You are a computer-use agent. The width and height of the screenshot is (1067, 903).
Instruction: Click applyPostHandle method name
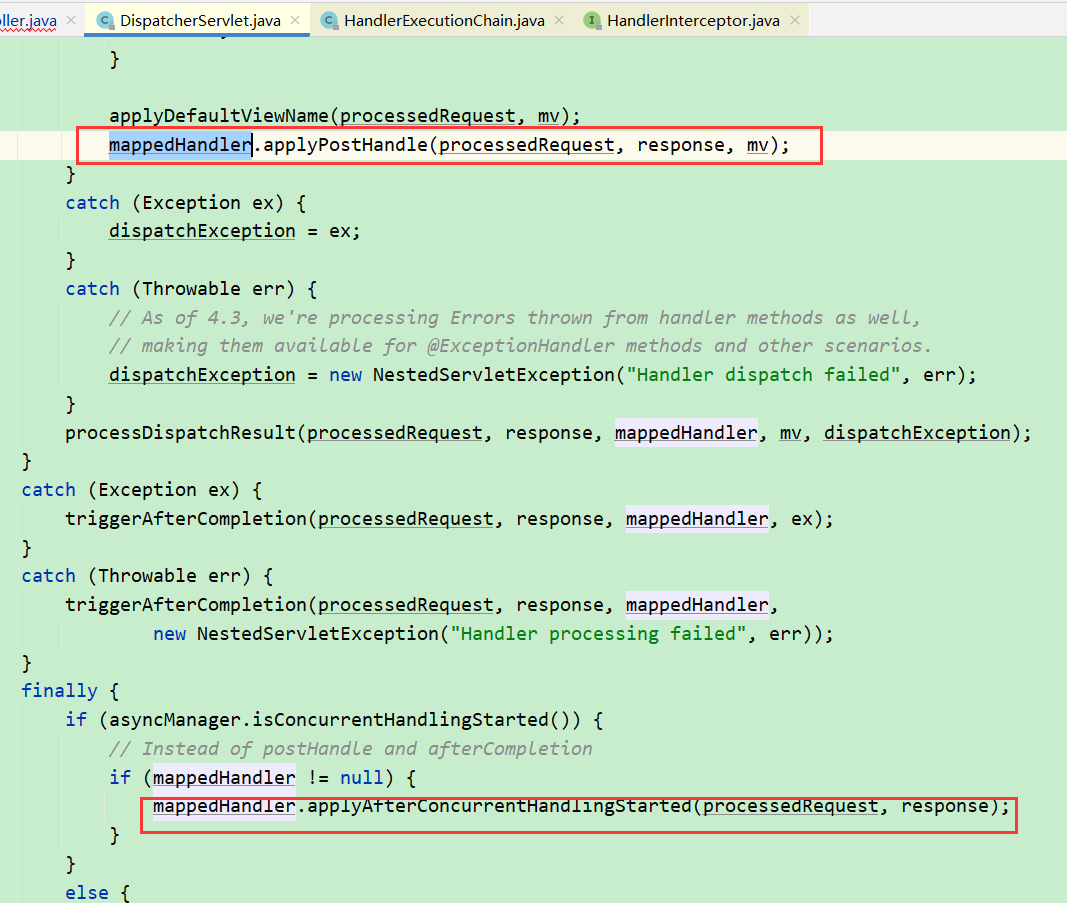tap(345, 145)
